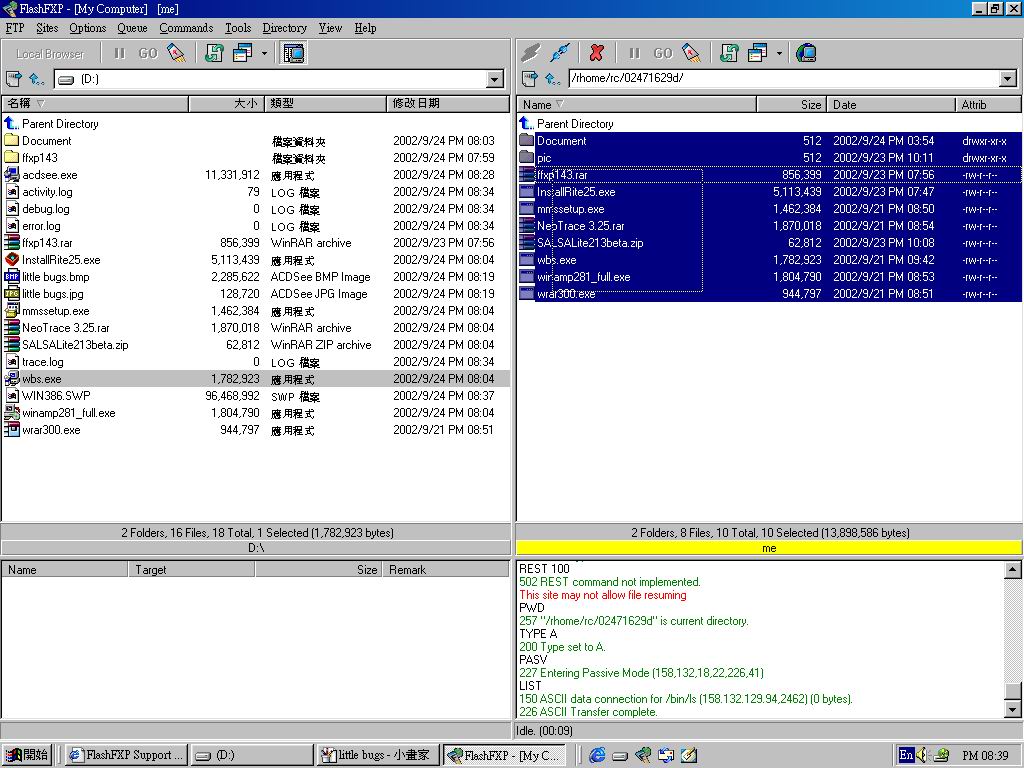
Task: Open the local D: drive path dropdown
Action: 494,79
